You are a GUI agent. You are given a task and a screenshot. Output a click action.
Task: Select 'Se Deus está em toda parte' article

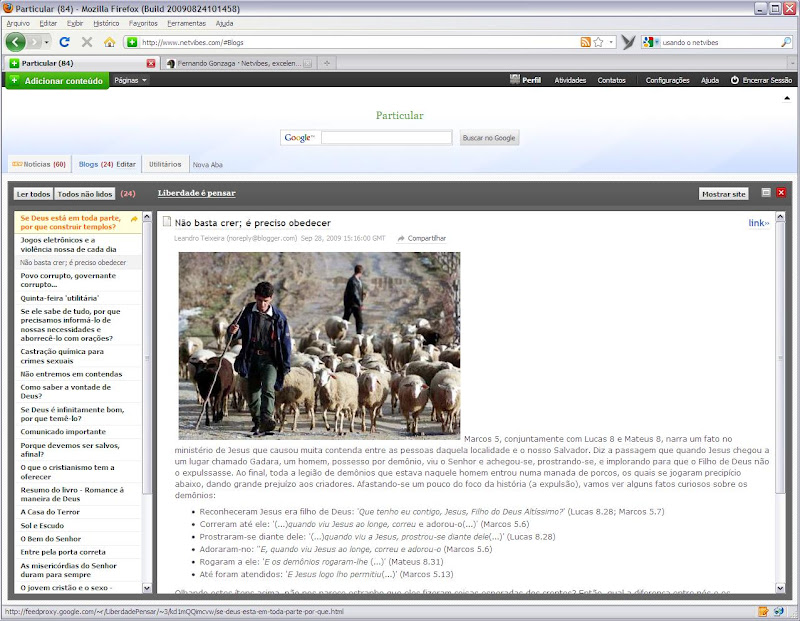(70, 222)
